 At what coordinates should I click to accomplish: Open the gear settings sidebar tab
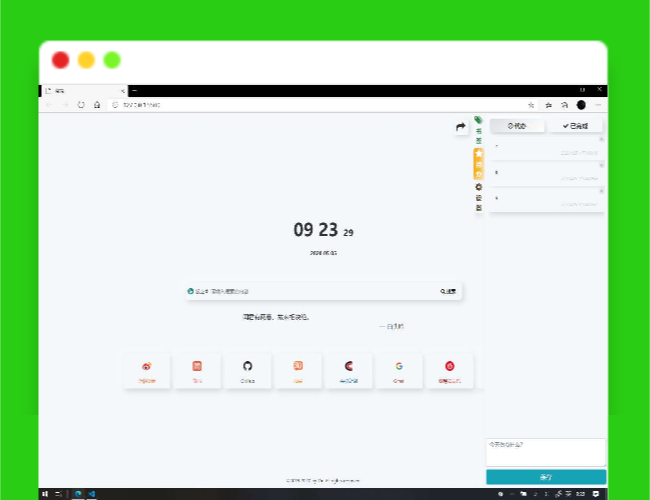(x=478, y=197)
